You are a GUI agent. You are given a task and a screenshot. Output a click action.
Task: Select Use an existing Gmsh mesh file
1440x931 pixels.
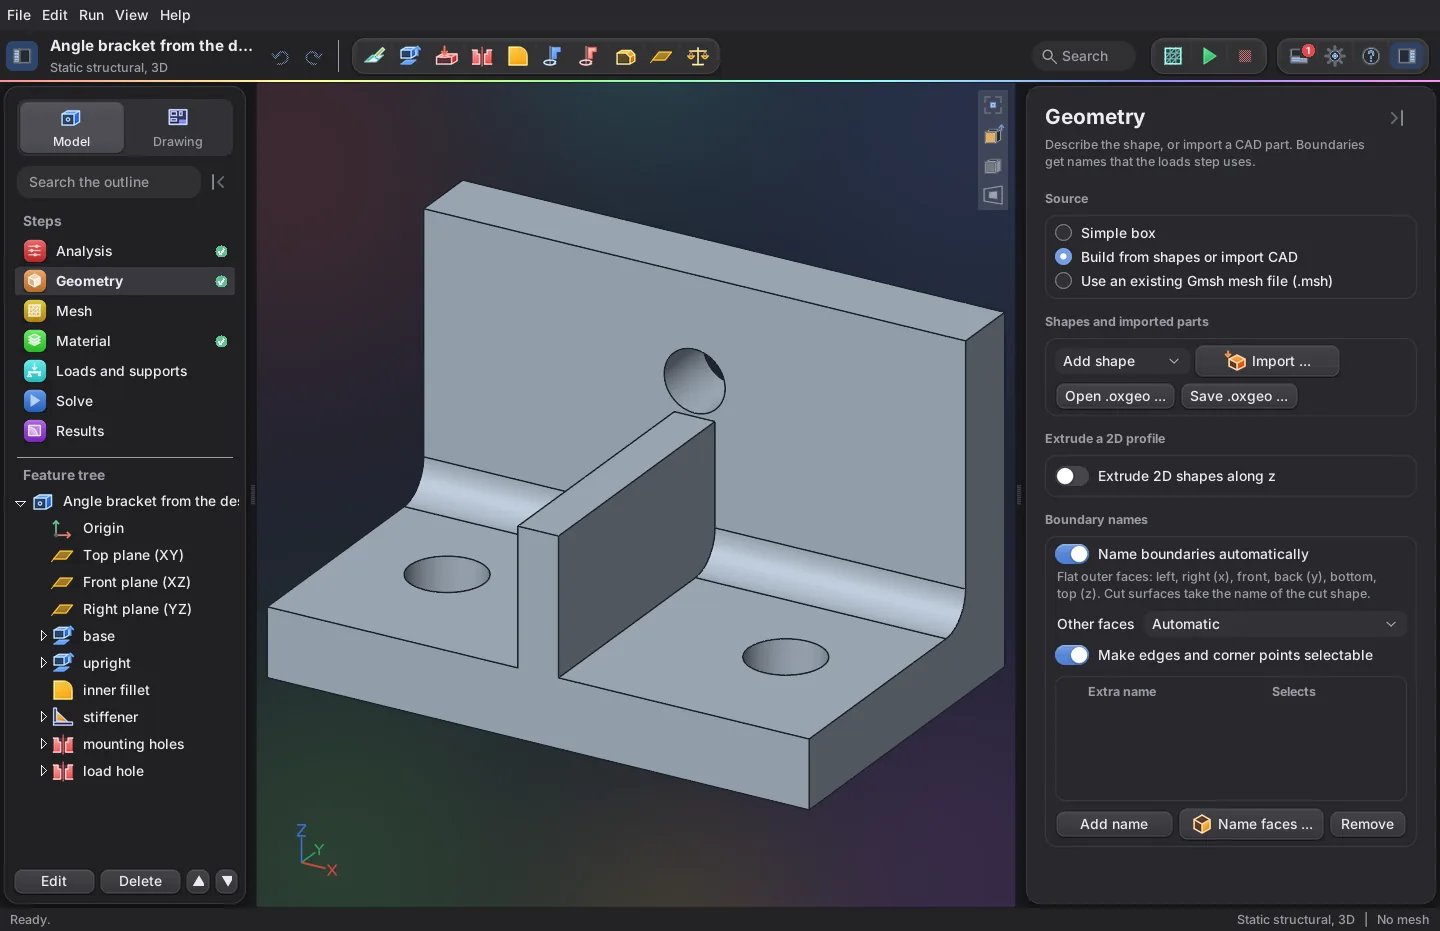(x=1064, y=280)
